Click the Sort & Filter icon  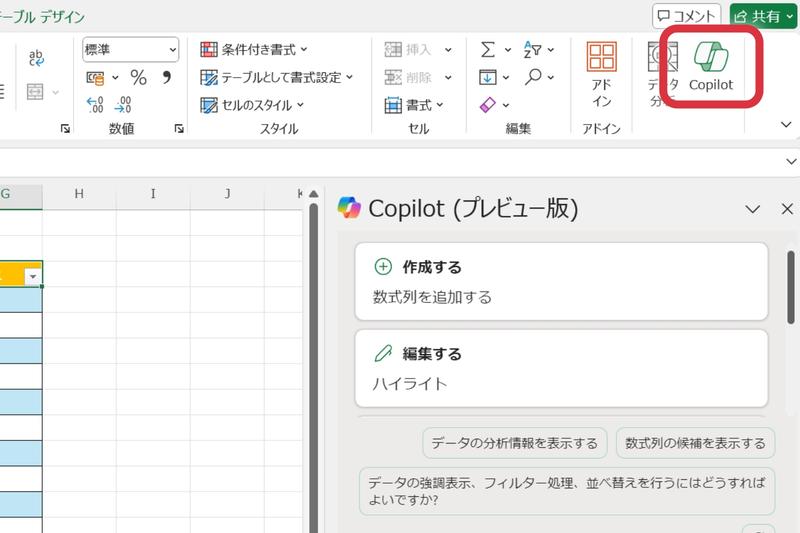click(532, 49)
